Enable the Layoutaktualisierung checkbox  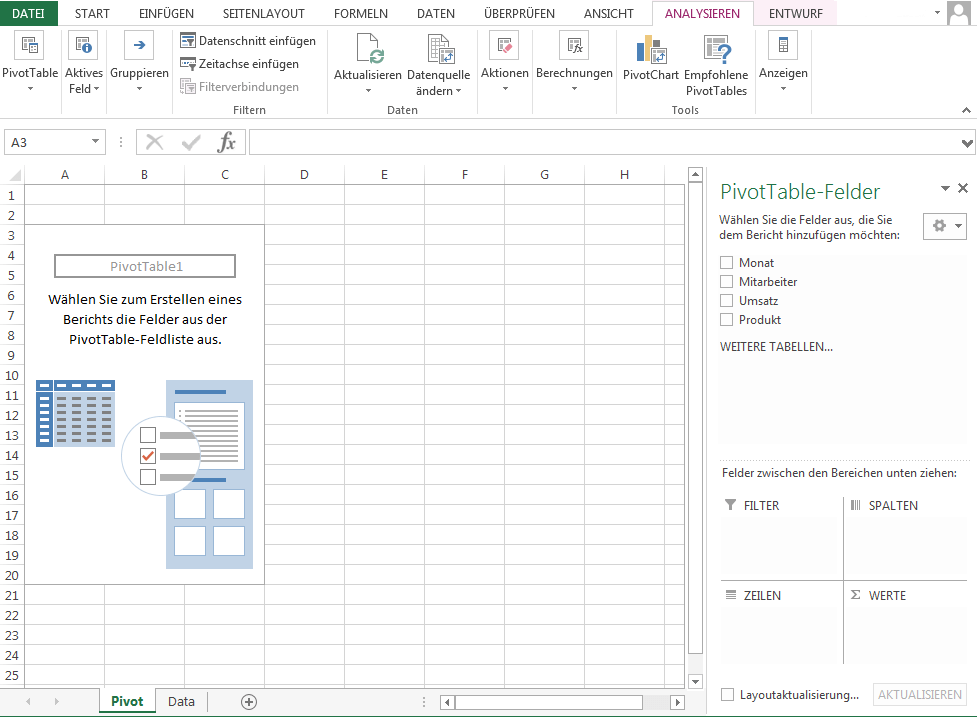point(727,695)
